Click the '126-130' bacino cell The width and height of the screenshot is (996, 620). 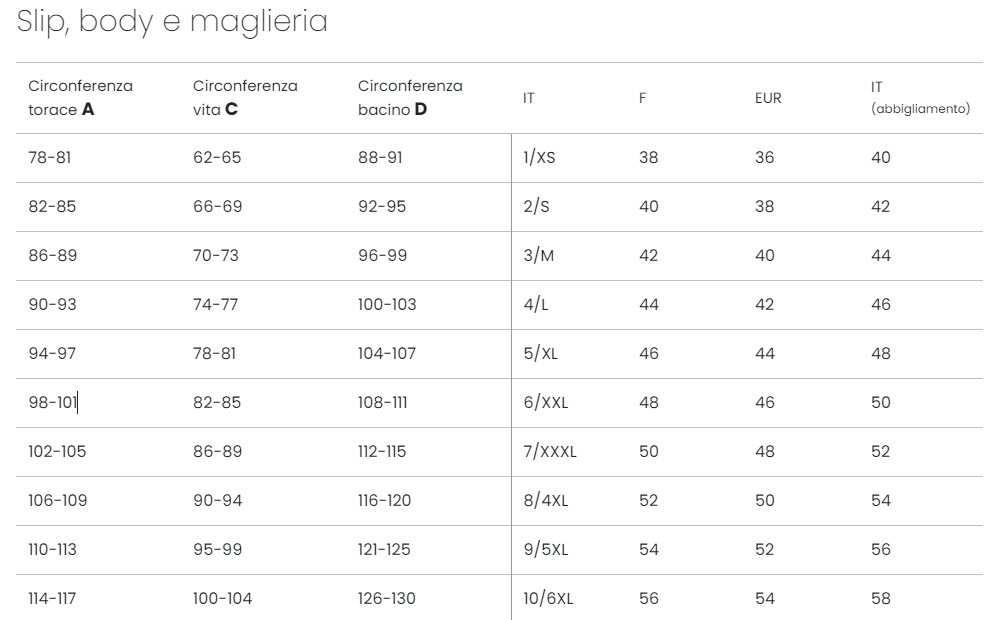click(x=387, y=598)
